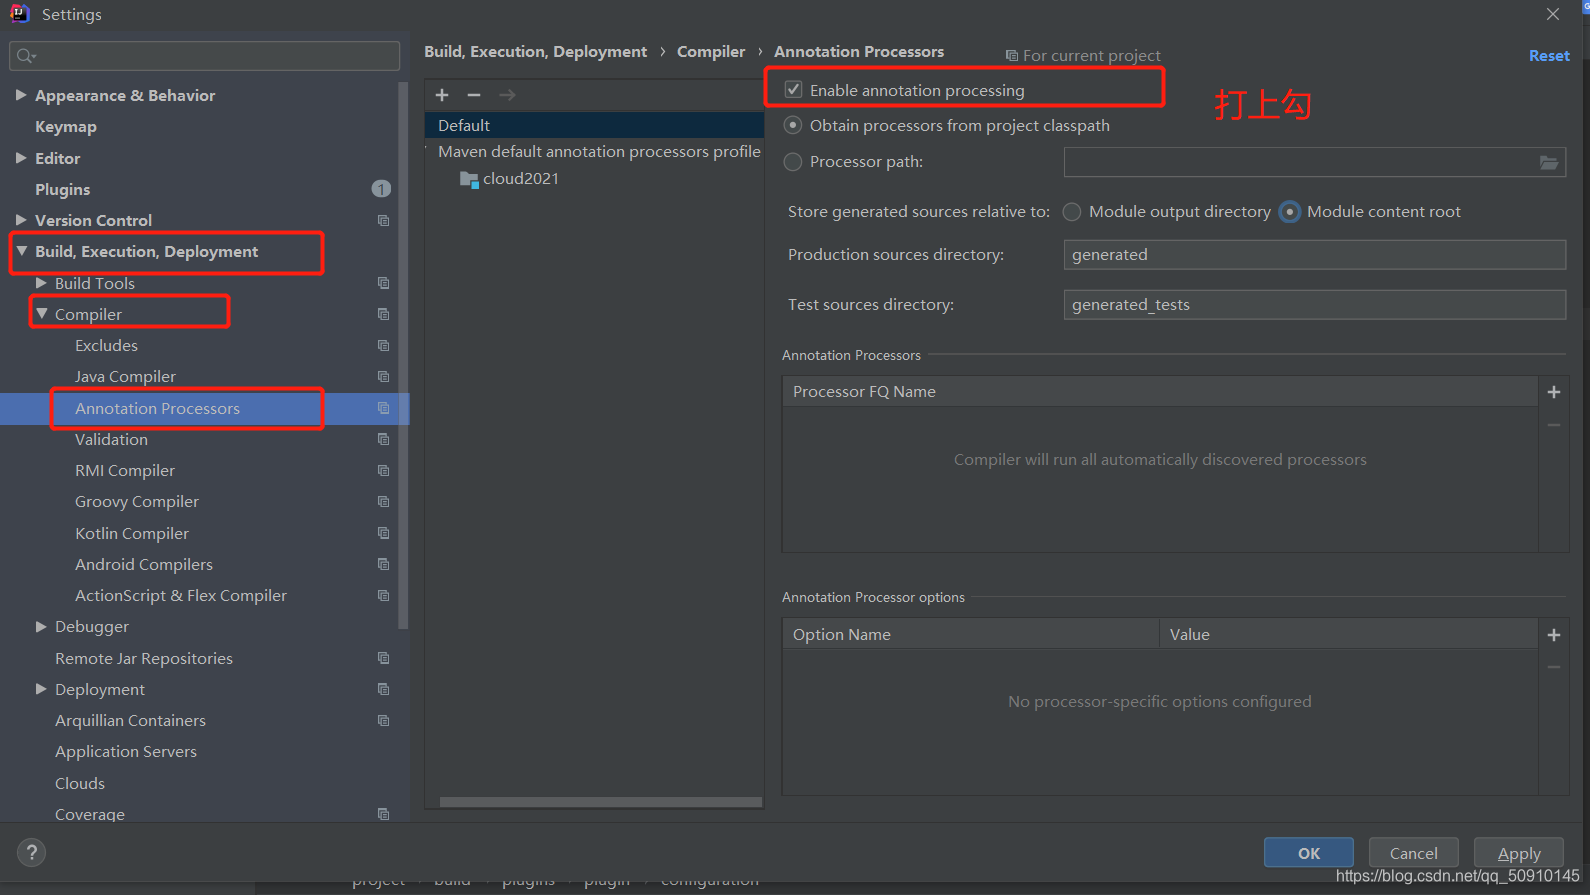The height and width of the screenshot is (895, 1590).
Task: Expand Appearance & Behavior section
Action: point(21,95)
